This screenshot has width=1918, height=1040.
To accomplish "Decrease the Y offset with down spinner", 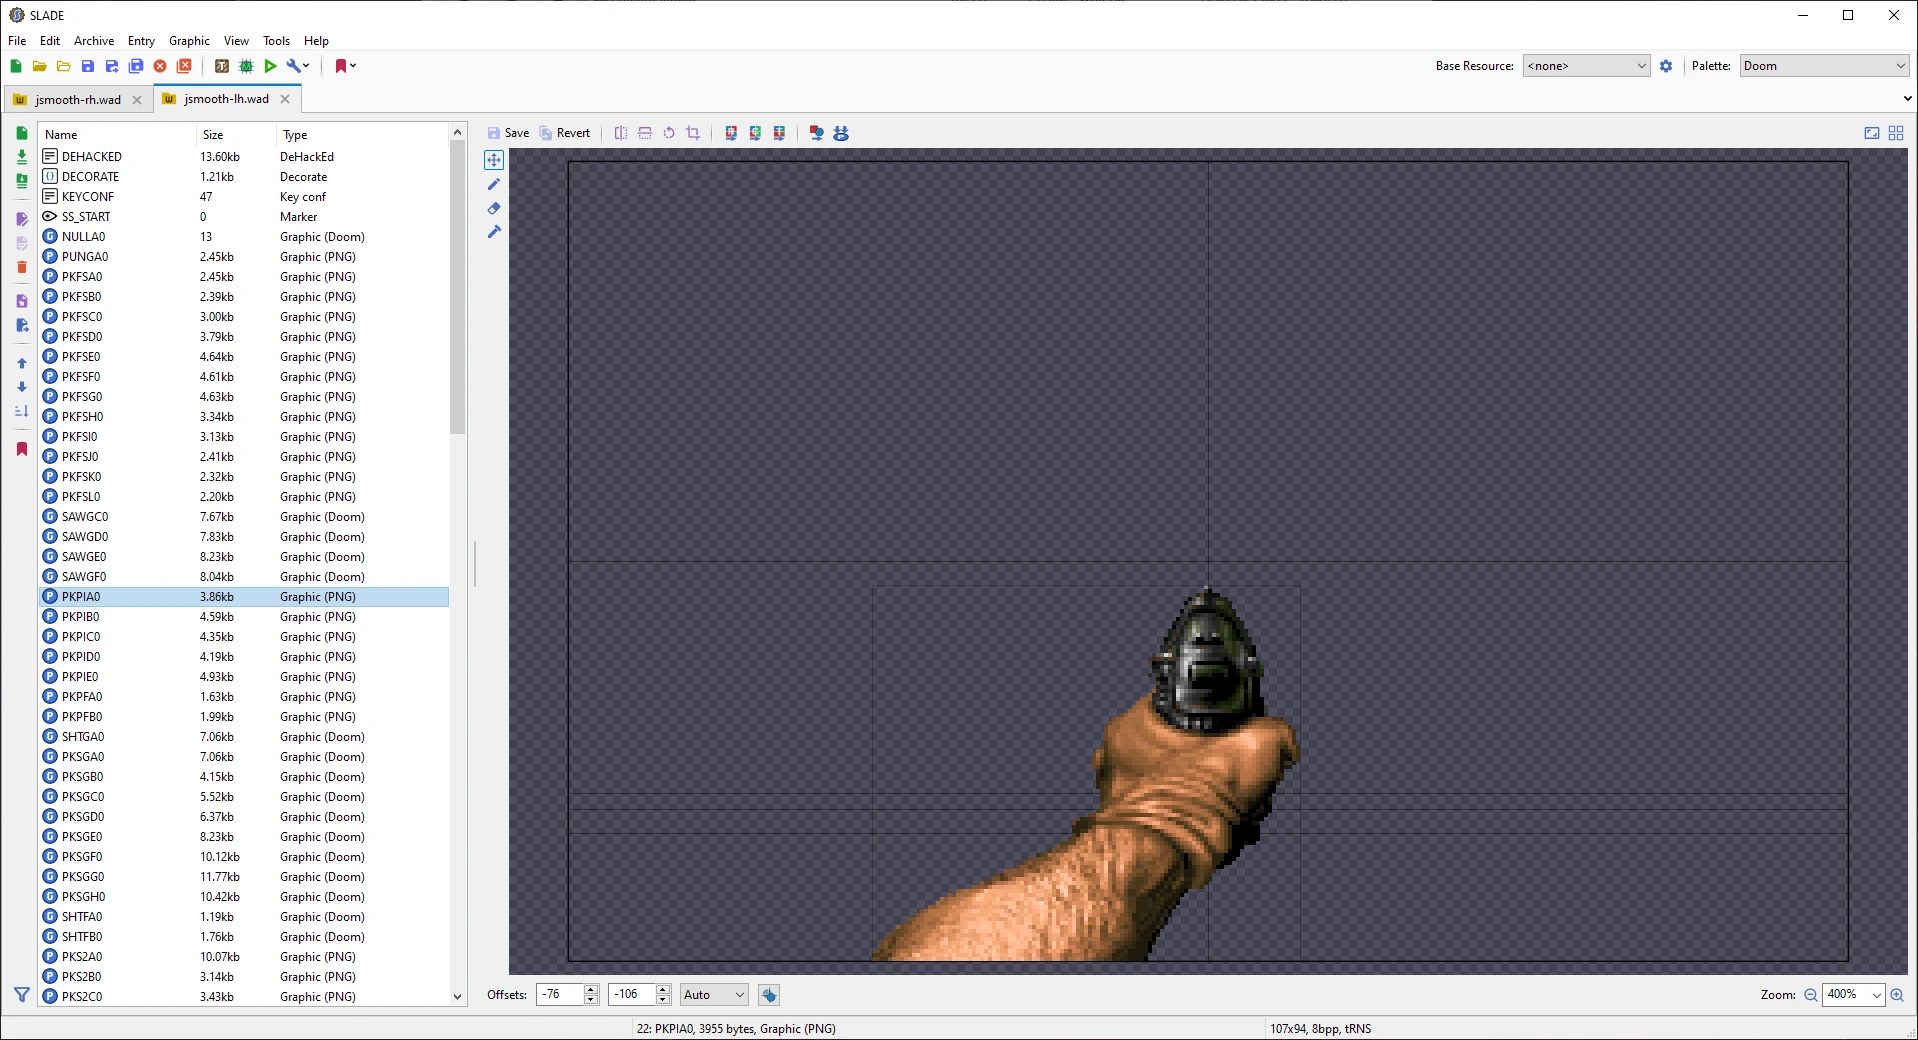I will click(x=663, y=1000).
